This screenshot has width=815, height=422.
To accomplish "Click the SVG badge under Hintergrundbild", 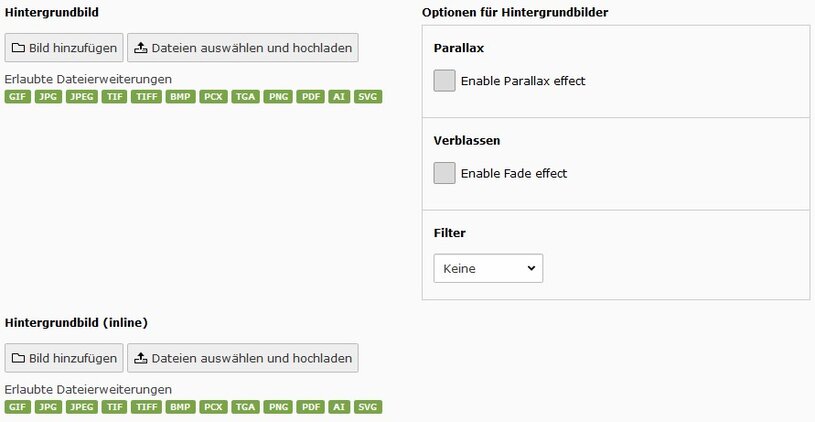I will pos(368,97).
